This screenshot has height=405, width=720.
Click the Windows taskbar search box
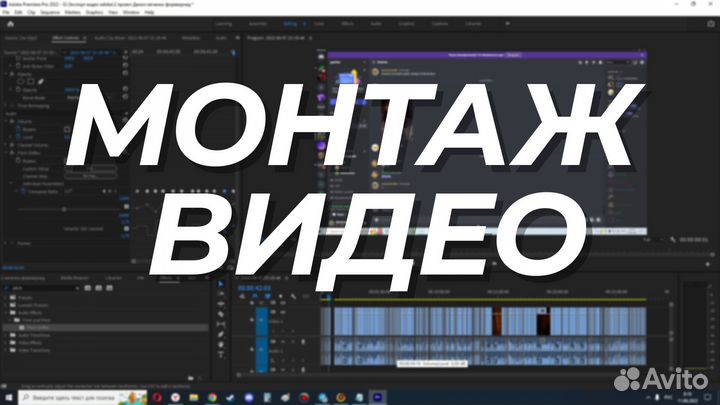tap(83, 397)
